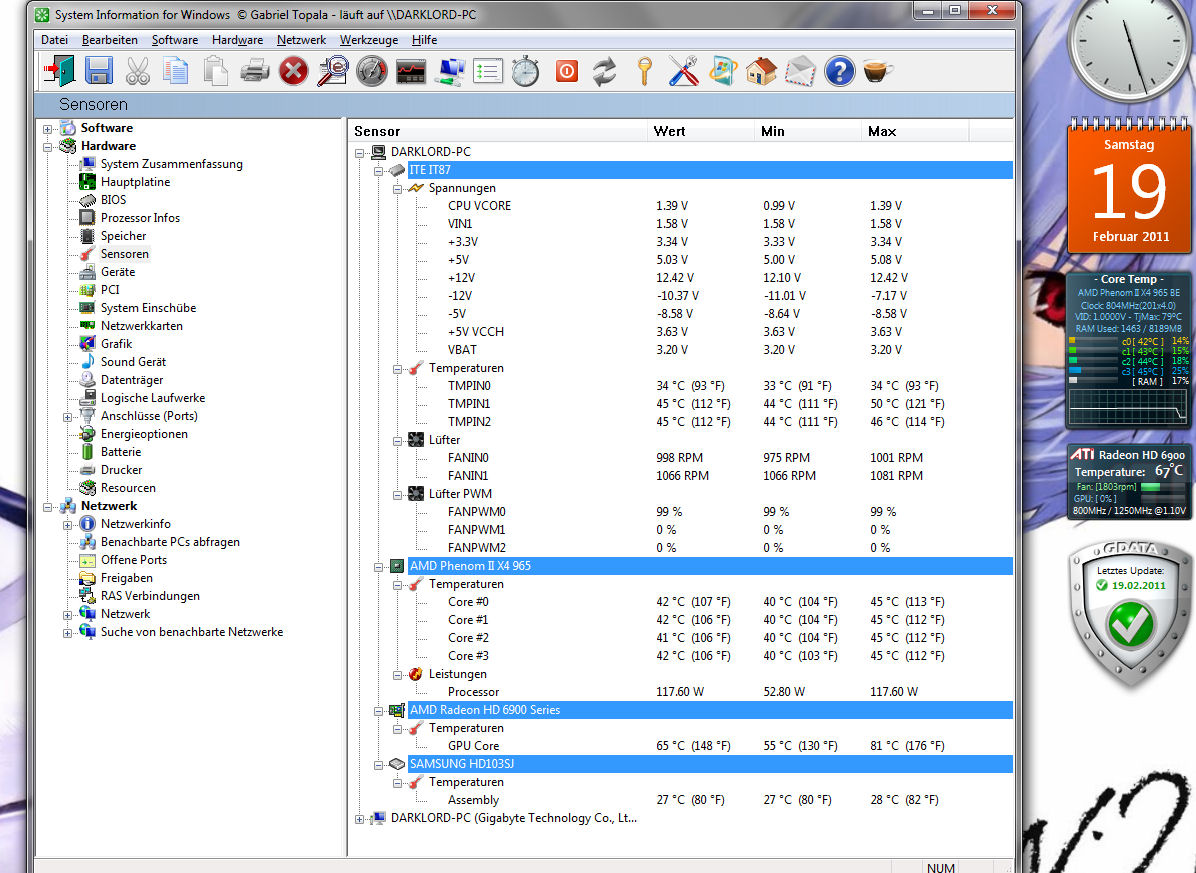Select the GPU Core temperature row
1196x873 pixels.
pyautogui.click(x=473, y=746)
